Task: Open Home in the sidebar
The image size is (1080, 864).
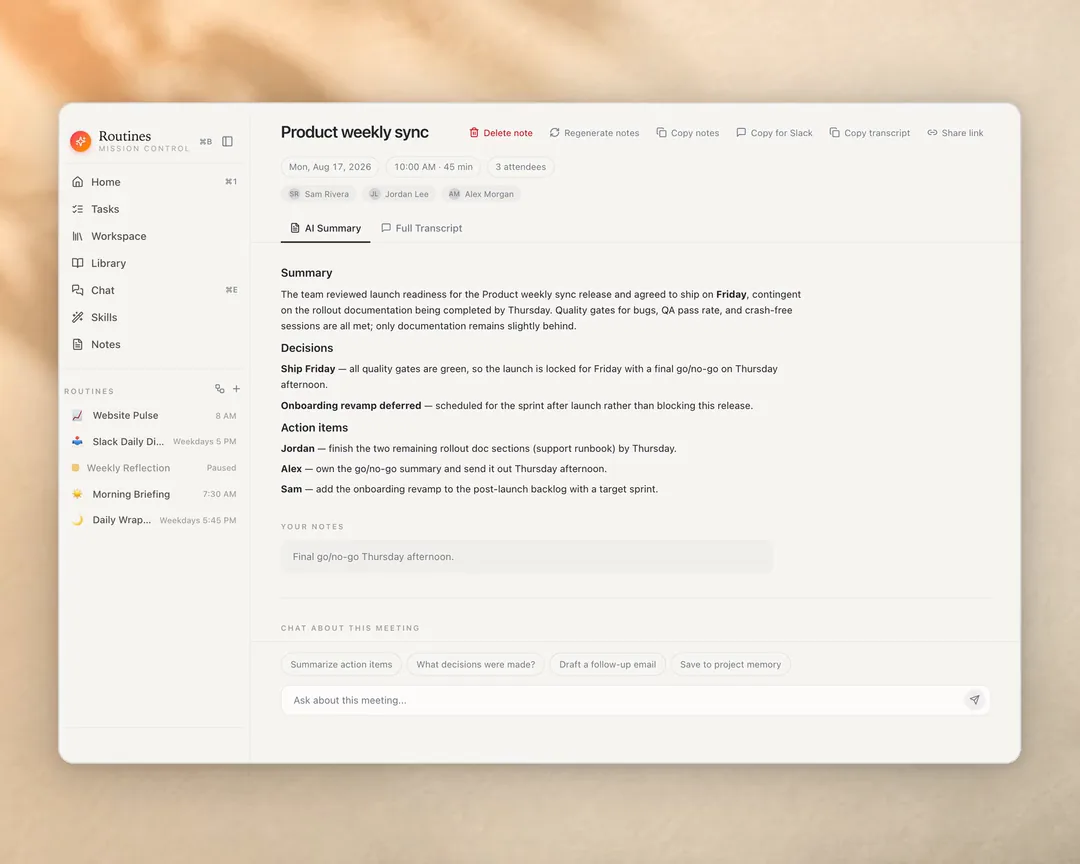Action: click(x=154, y=182)
